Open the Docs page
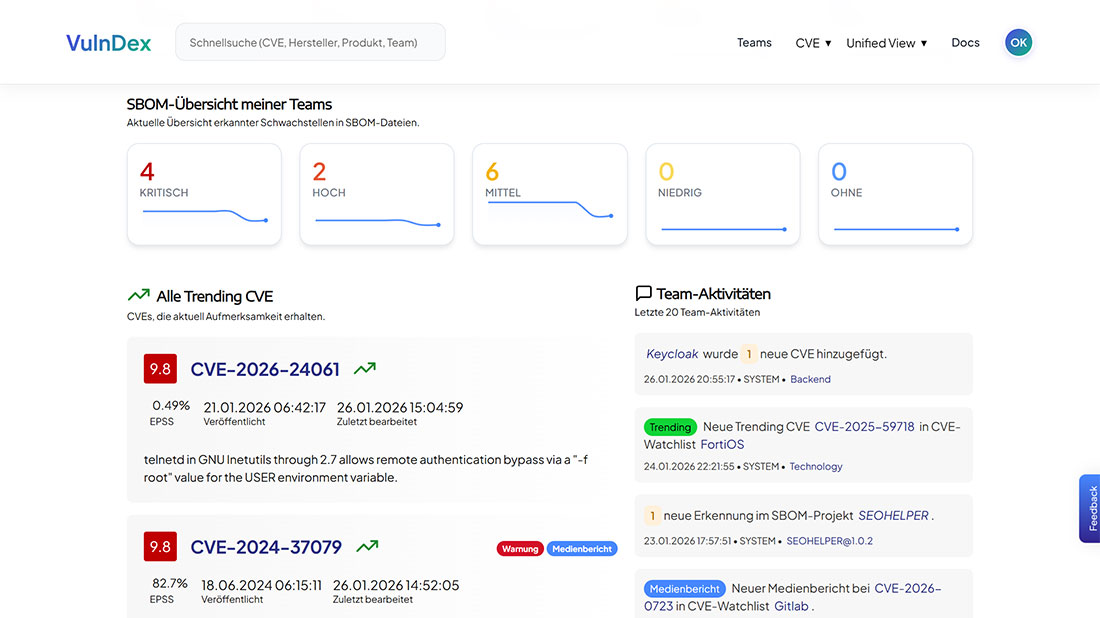The width and height of the screenshot is (1100, 618). (x=965, y=42)
